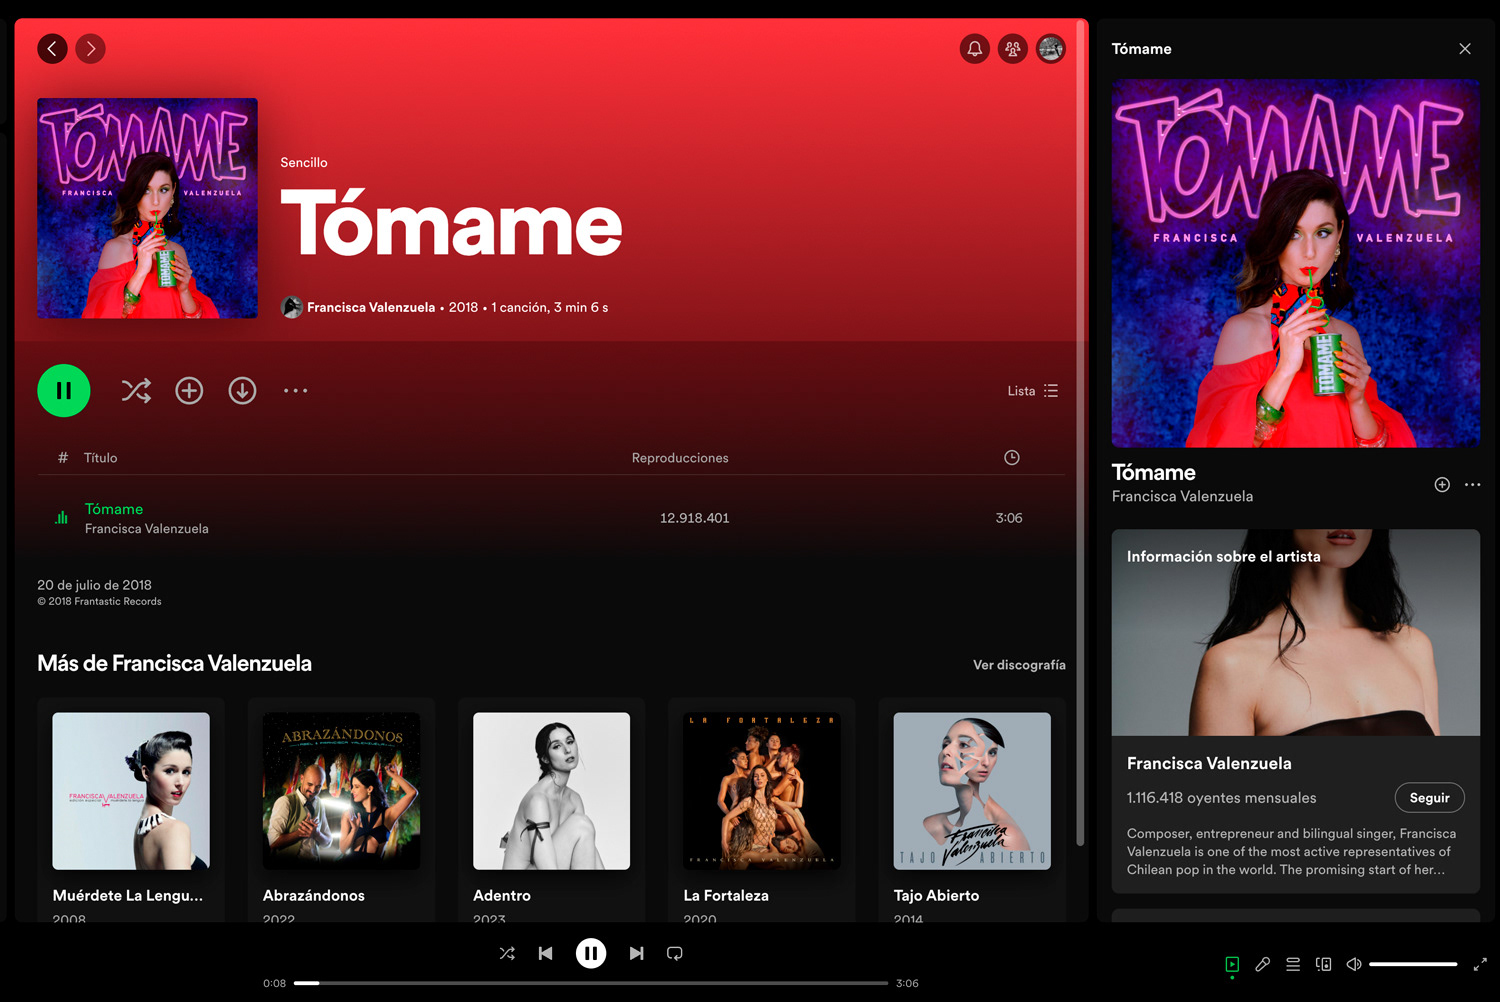Image resolution: width=1500 pixels, height=1002 pixels.
Task: Open Francisca Valenzuela artist link under track
Action: 147,529
